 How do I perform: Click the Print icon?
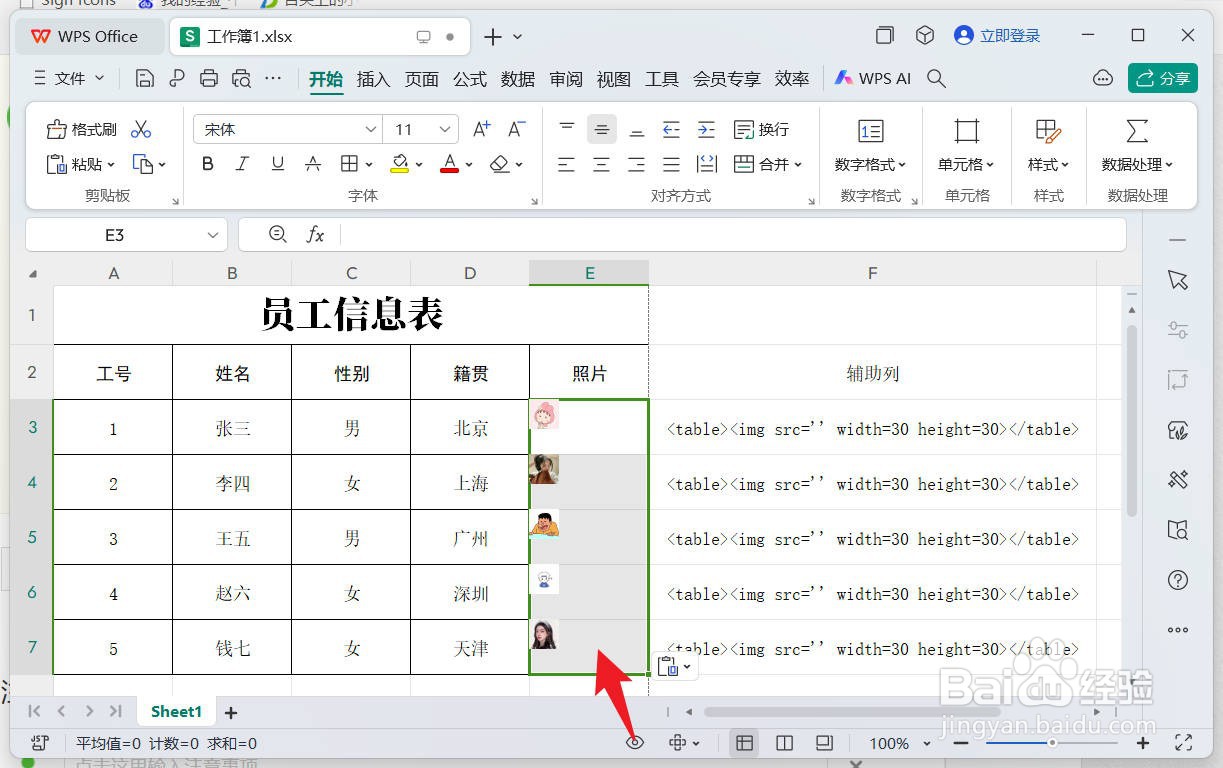209,78
